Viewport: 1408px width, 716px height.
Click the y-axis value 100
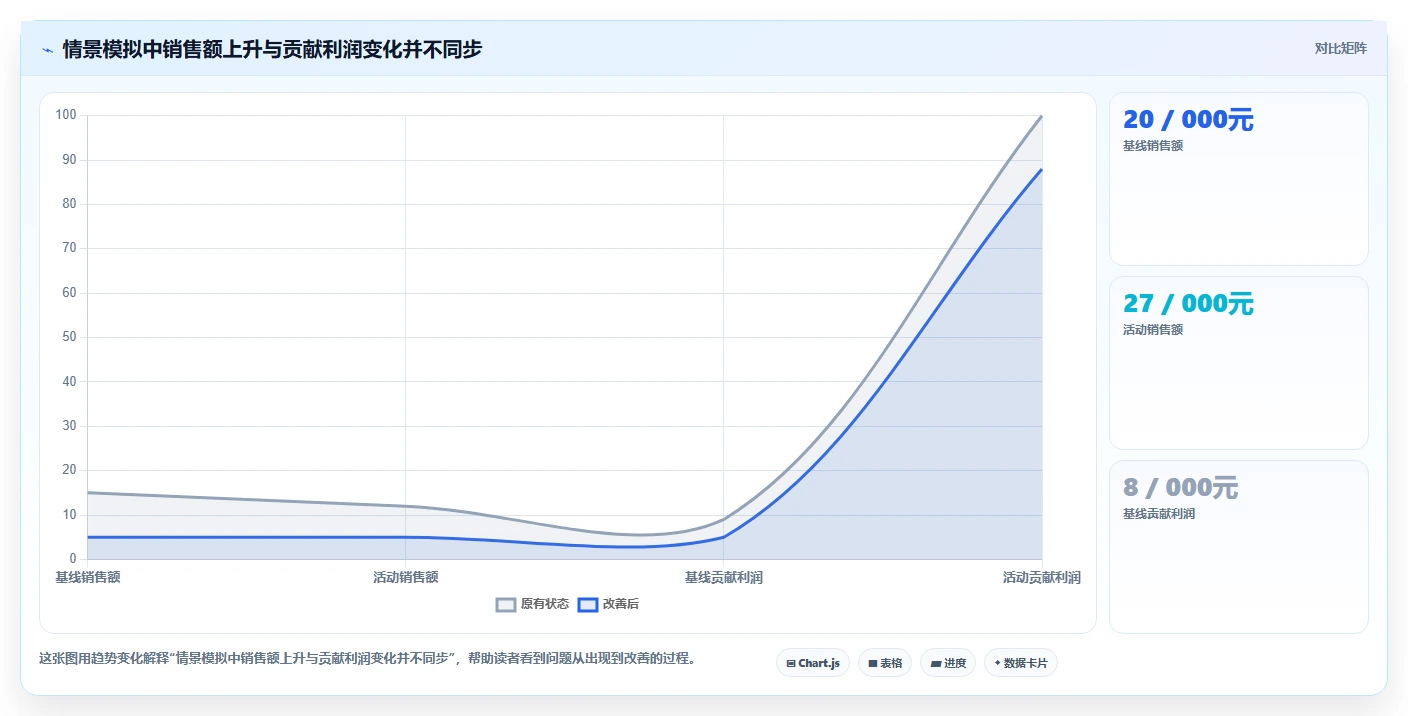coord(66,115)
